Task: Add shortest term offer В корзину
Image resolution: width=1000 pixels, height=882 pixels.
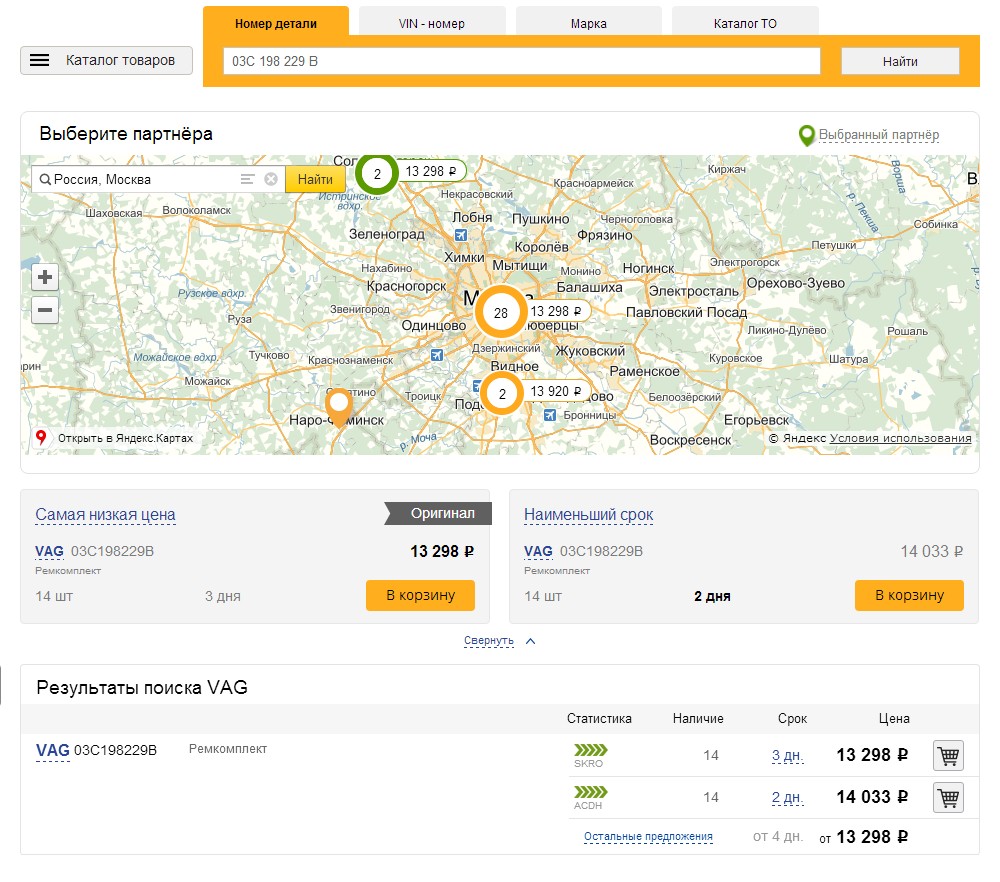Action: tap(909, 595)
